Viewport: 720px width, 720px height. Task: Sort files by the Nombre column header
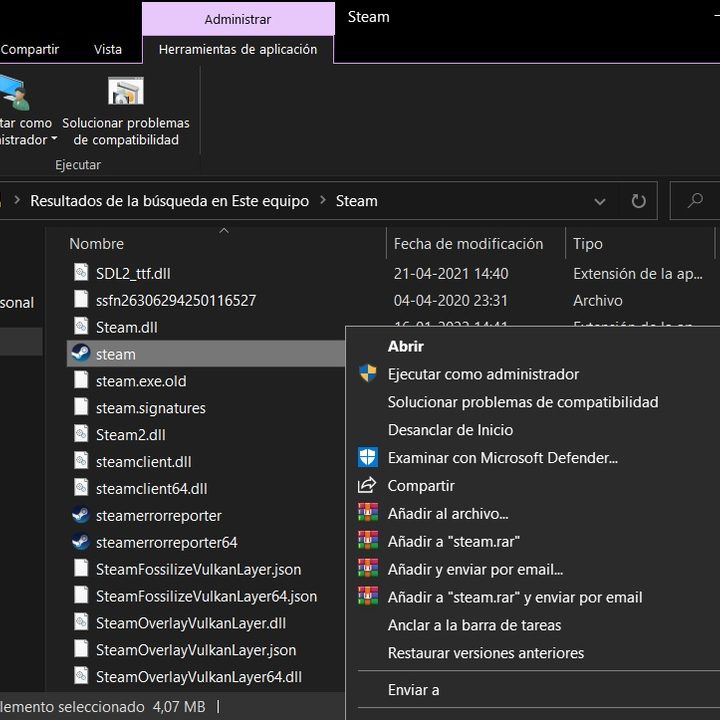(x=97, y=244)
